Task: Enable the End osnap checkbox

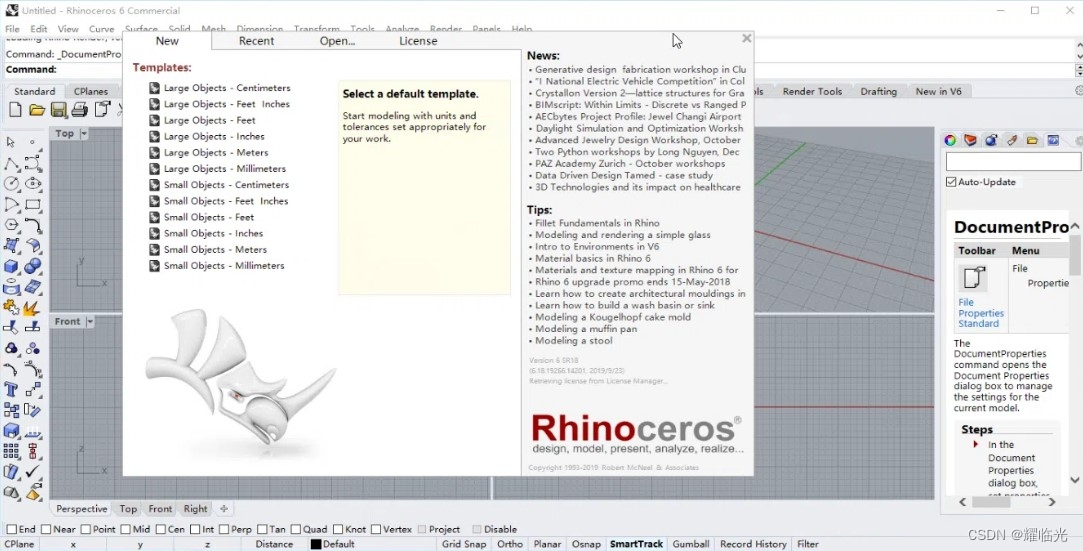Action: (11, 529)
